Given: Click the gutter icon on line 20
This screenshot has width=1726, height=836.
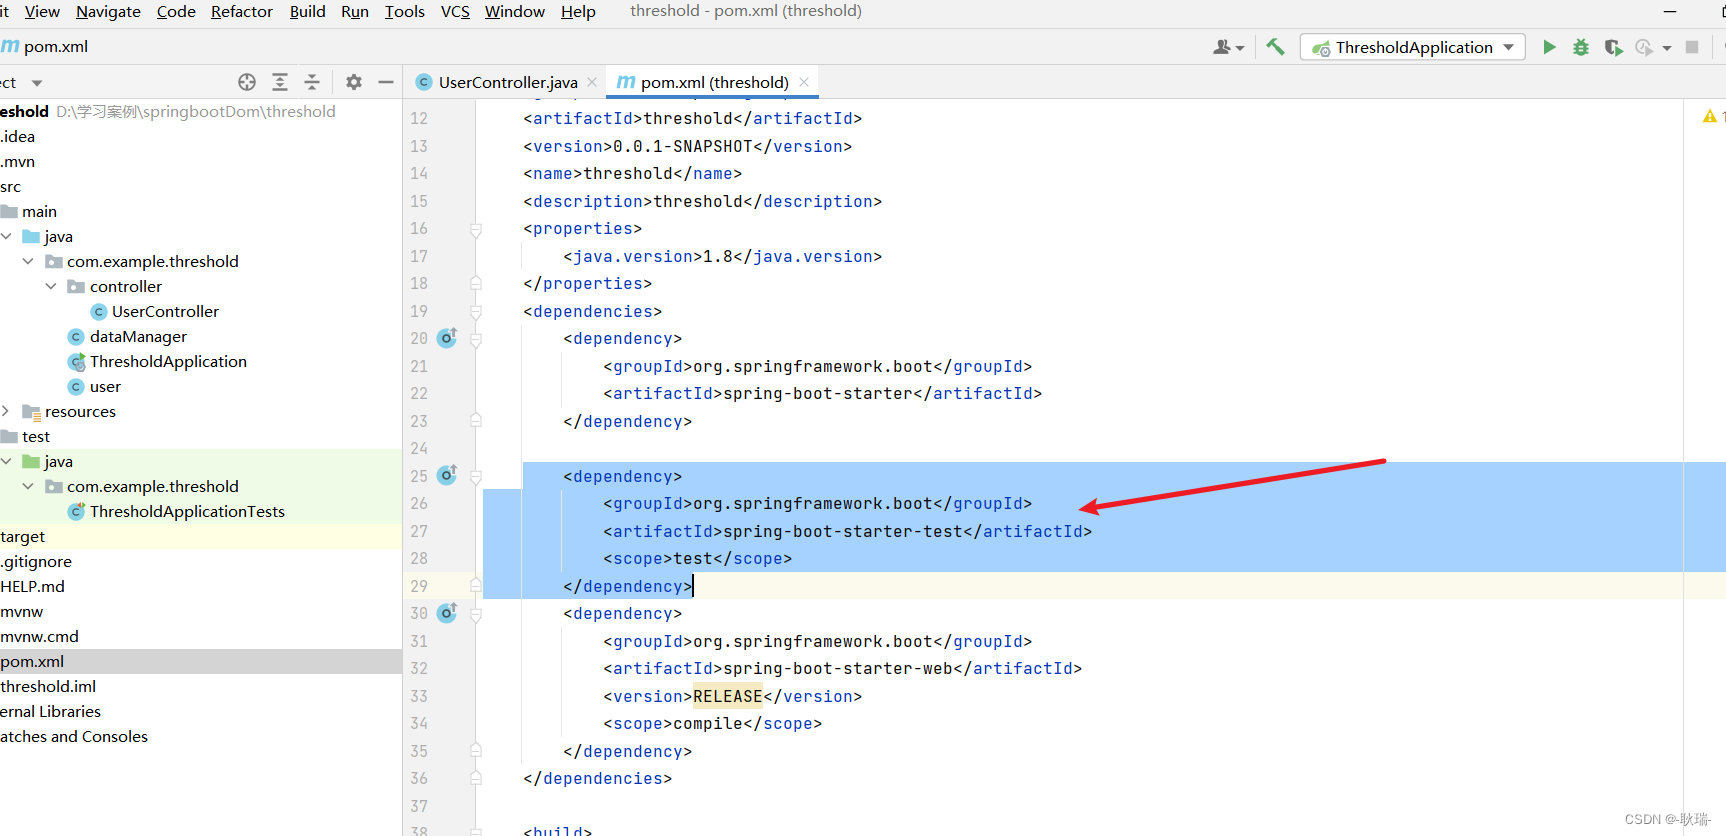Looking at the screenshot, I should point(447,338).
